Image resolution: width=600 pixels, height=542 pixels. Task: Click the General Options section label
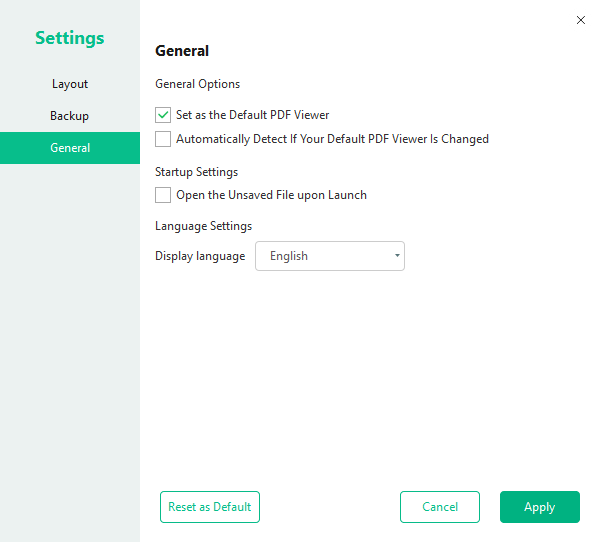(198, 84)
